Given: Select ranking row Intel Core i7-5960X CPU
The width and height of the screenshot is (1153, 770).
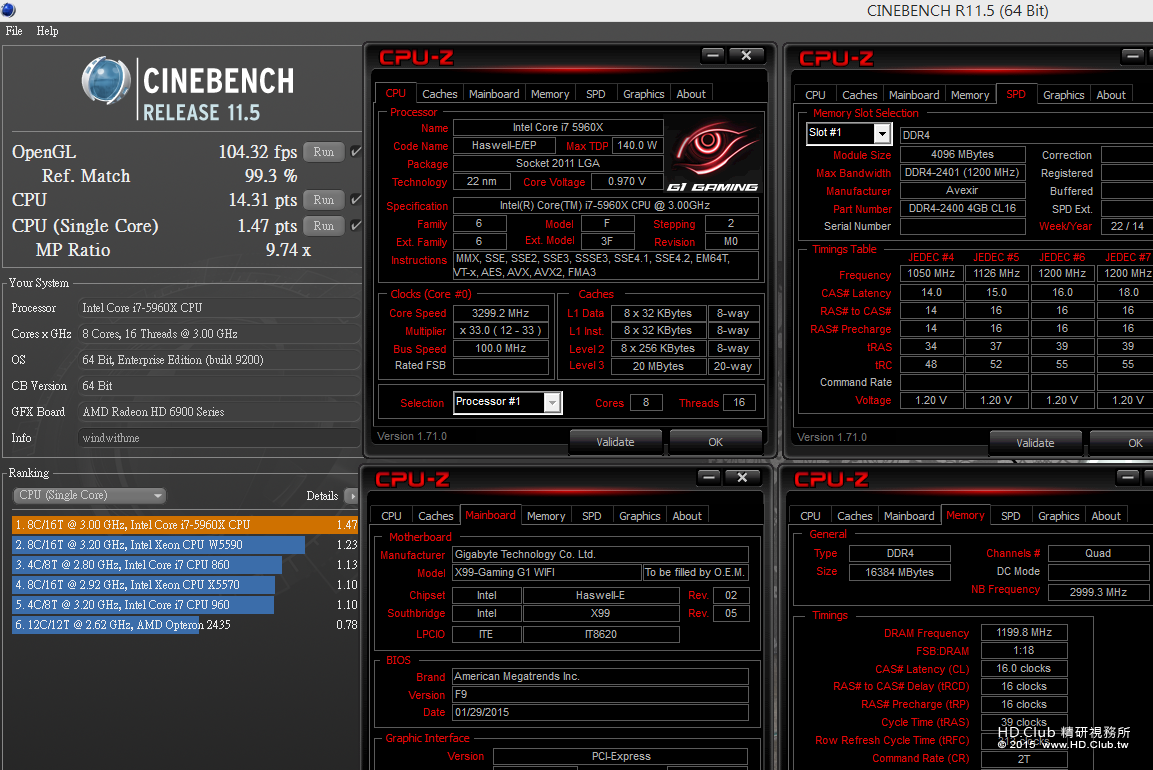Looking at the screenshot, I should click(185, 525).
